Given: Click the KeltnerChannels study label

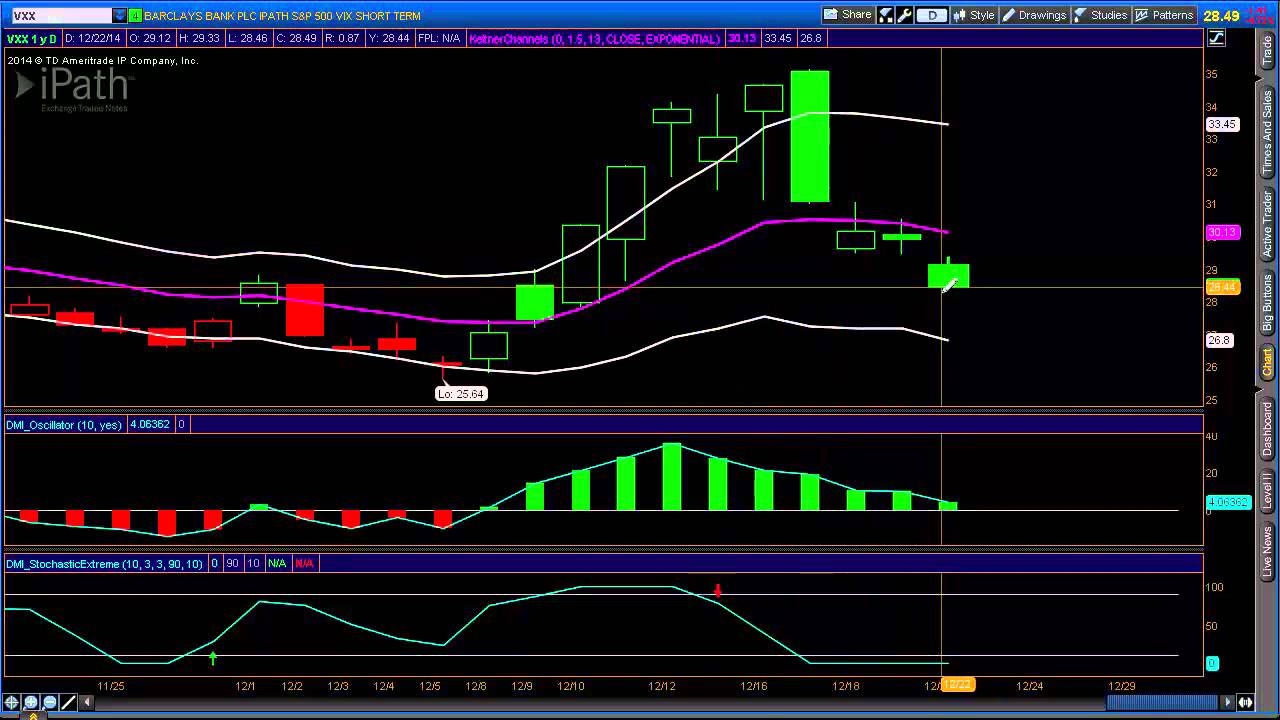Looking at the screenshot, I should coord(594,39).
